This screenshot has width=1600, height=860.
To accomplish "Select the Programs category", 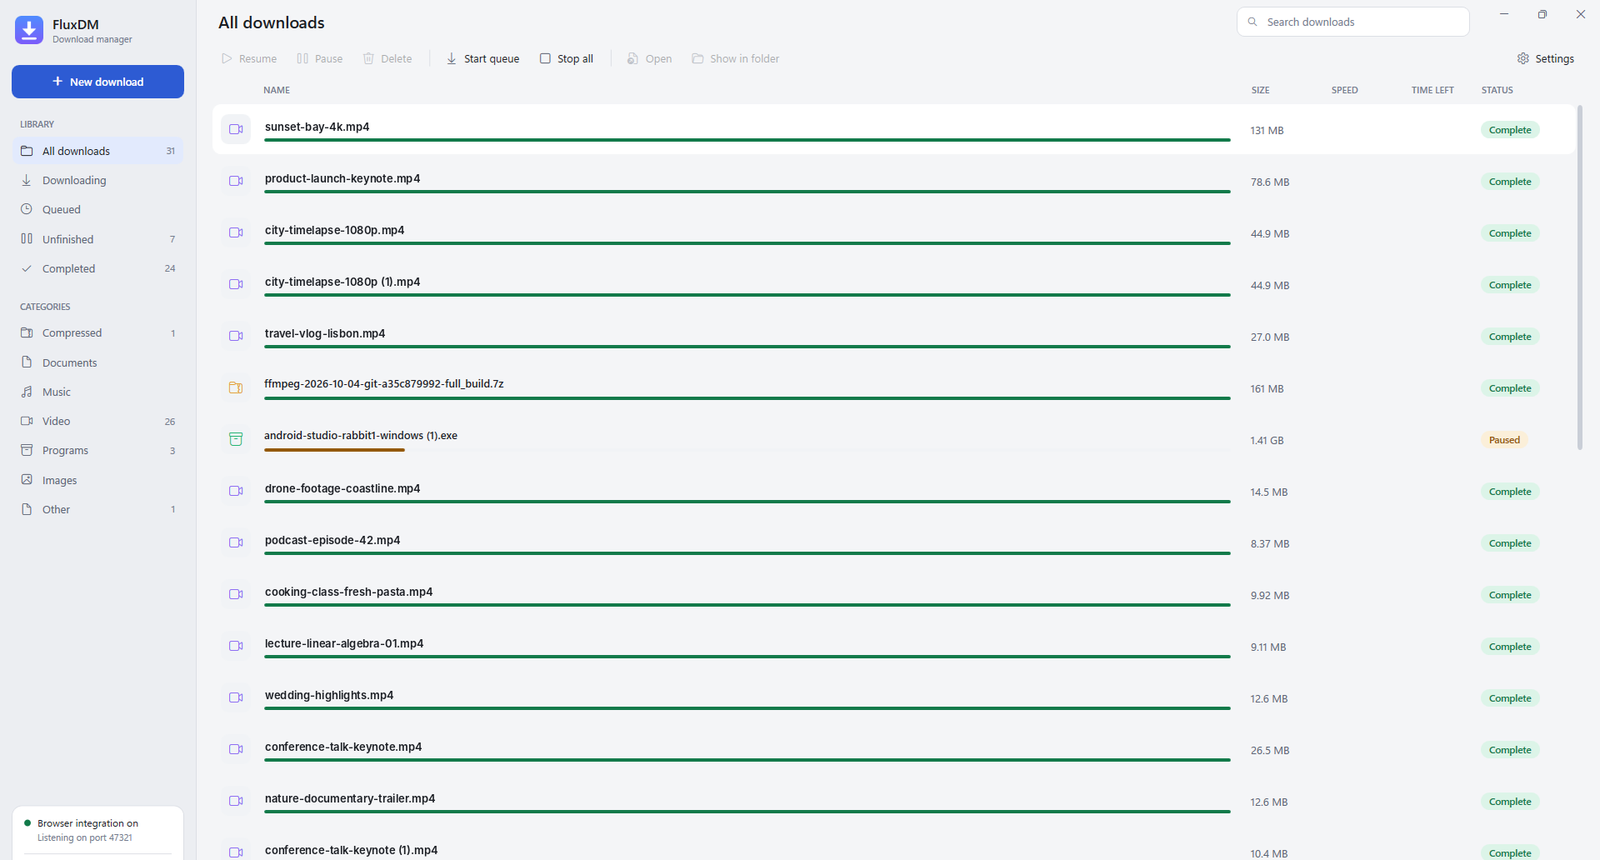I will click(98, 451).
